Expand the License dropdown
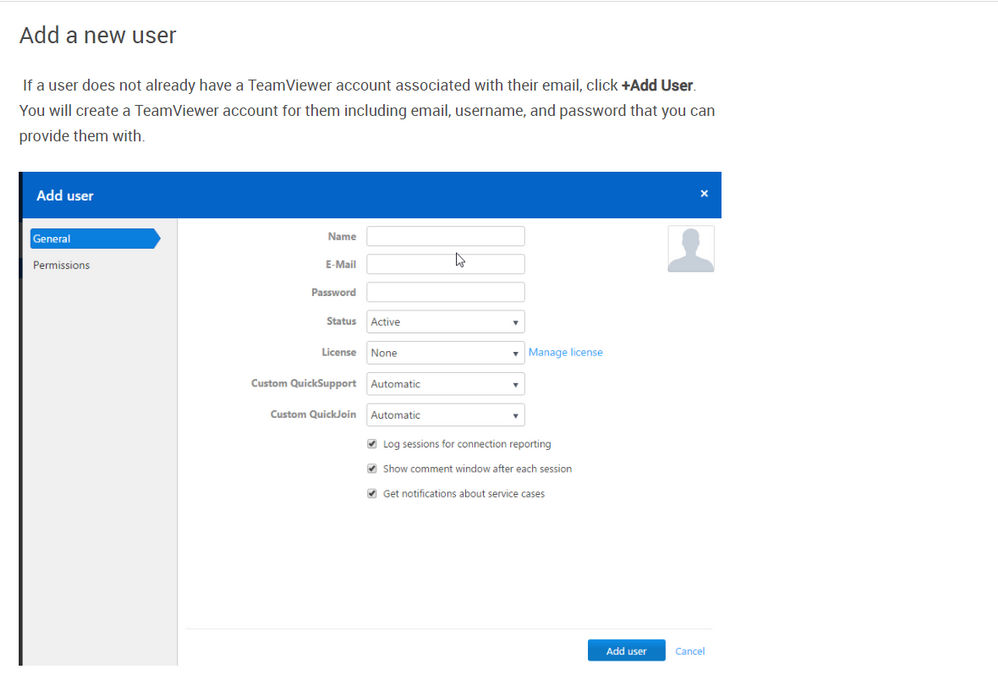 click(x=446, y=353)
